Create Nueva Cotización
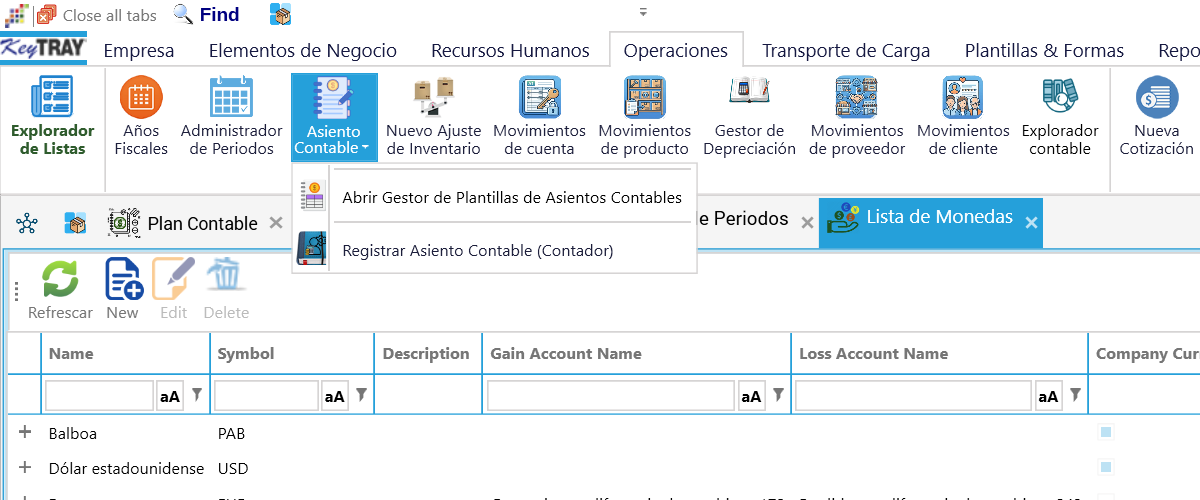Viewport: 1200px width, 500px height. tap(1156, 118)
